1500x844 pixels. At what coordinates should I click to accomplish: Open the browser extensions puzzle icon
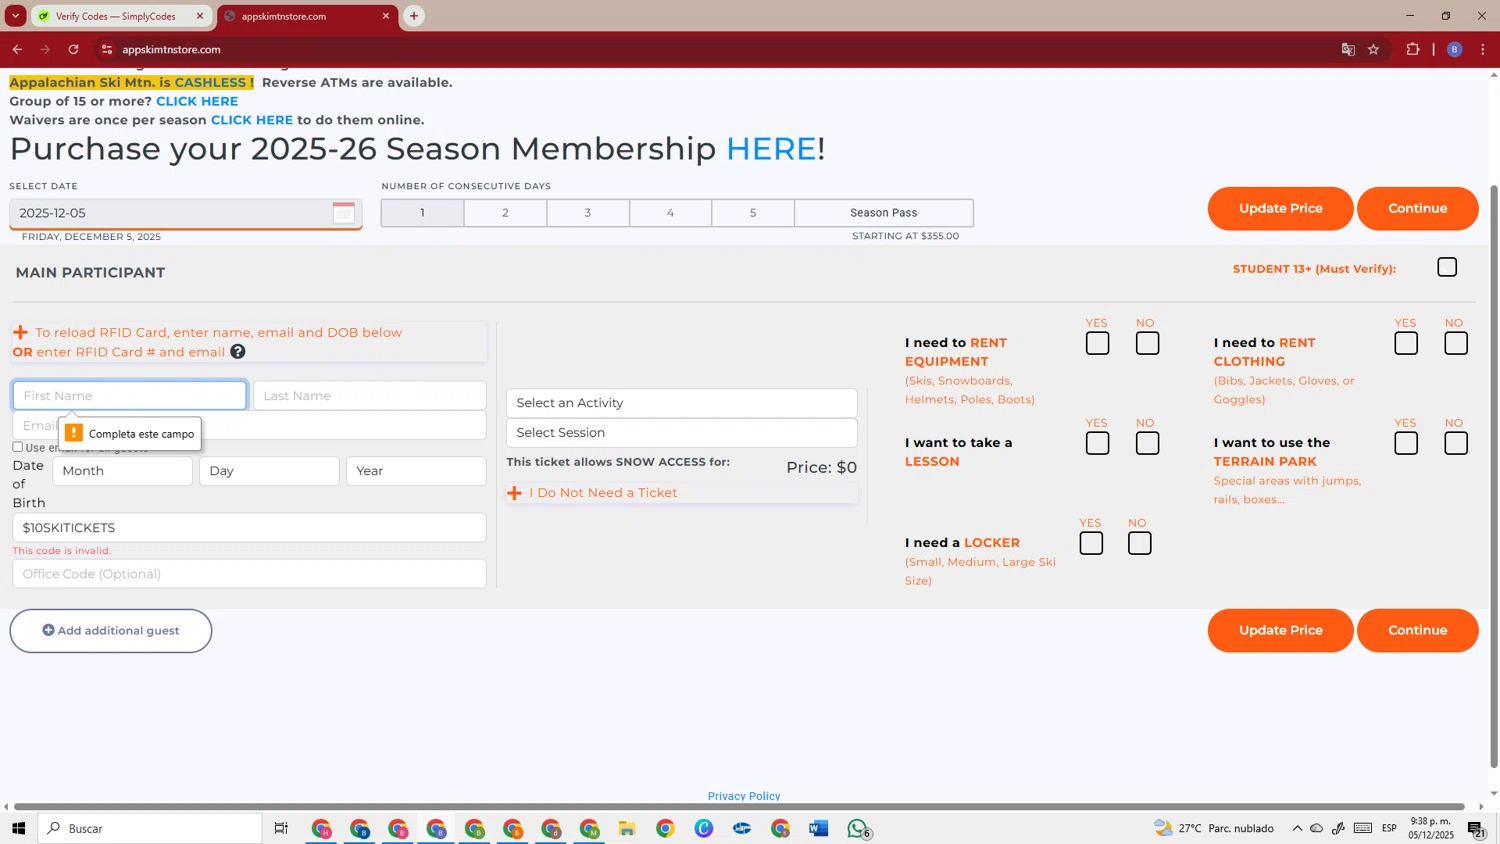tap(1413, 49)
